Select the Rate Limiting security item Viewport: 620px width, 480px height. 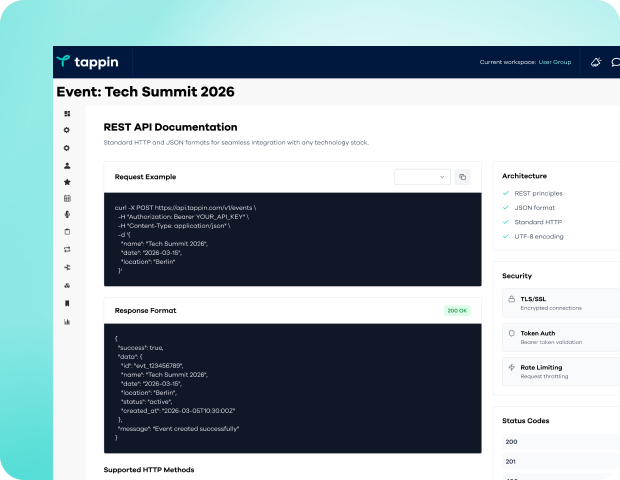click(x=560, y=371)
